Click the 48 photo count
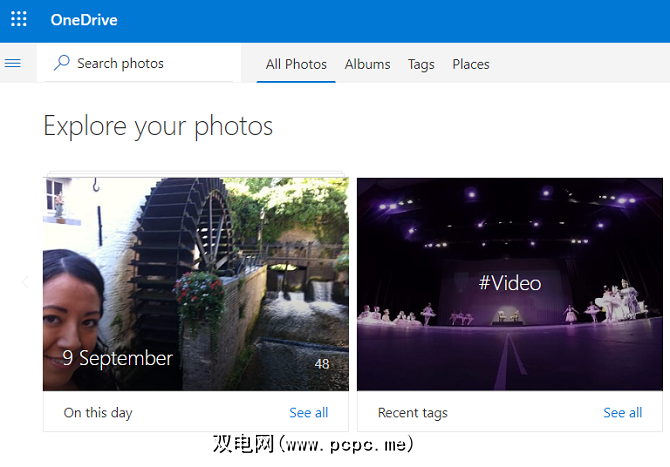This screenshot has height=467, width=670. (322, 364)
